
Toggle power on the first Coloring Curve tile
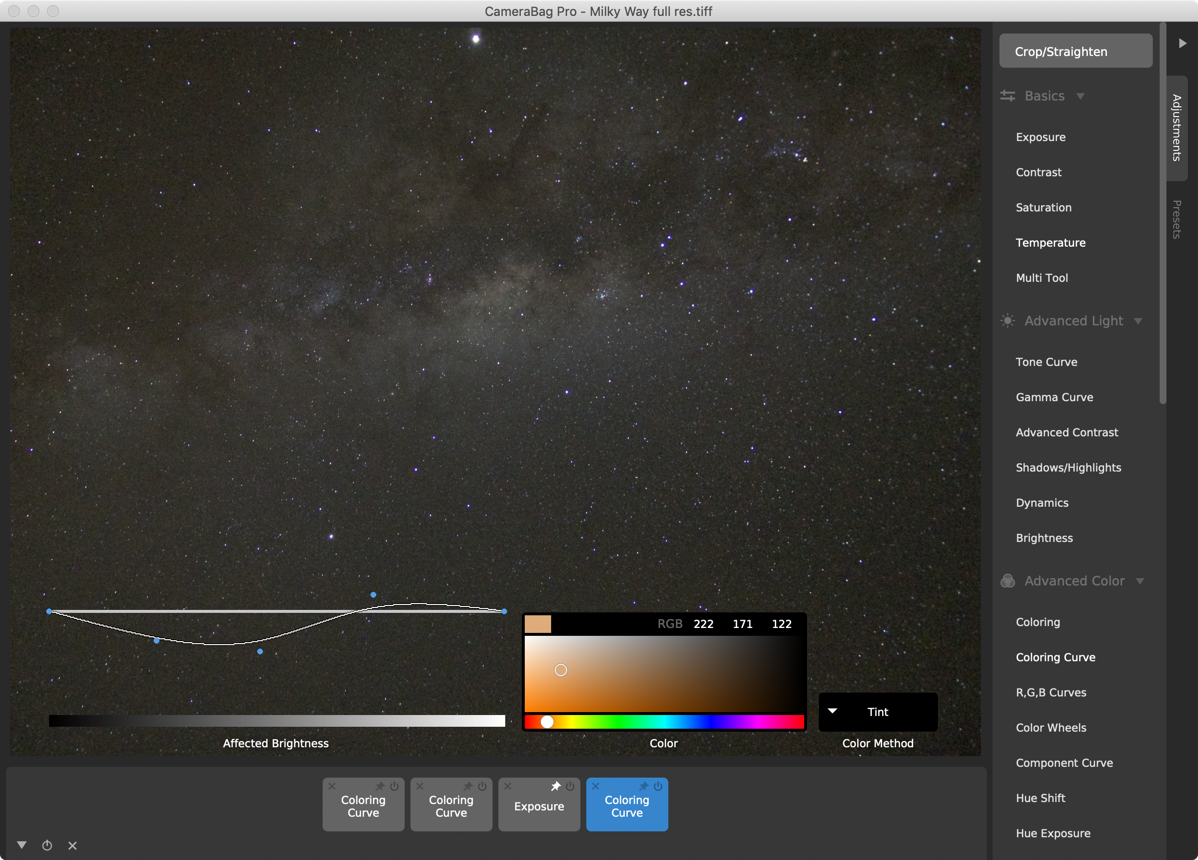pos(394,787)
